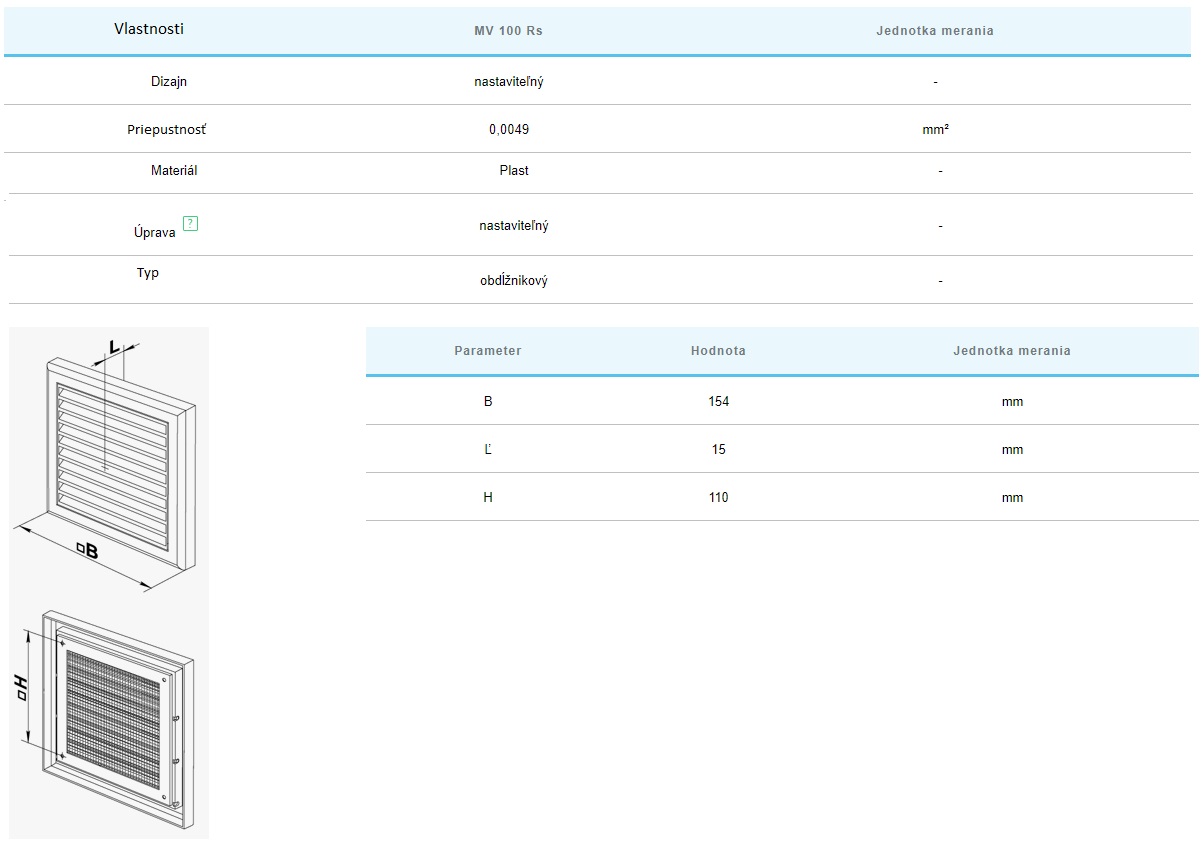Image resolution: width=1203 pixels, height=864 pixels.
Task: Click the Parameter column header
Action: (x=487, y=351)
